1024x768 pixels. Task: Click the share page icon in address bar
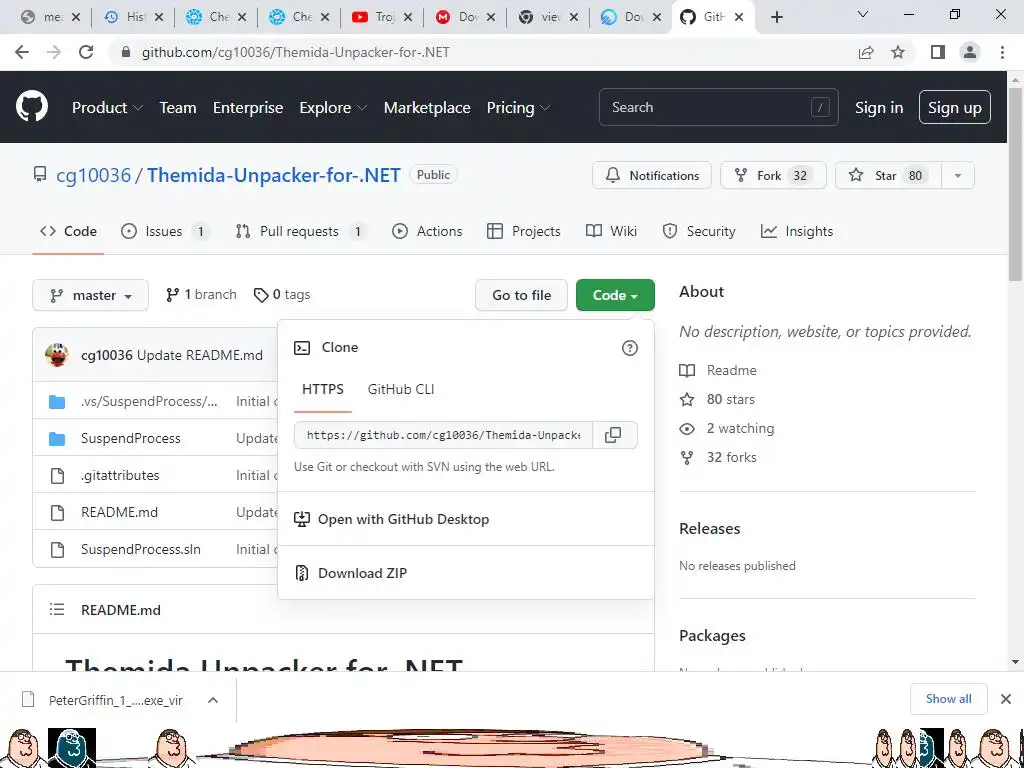coord(866,52)
